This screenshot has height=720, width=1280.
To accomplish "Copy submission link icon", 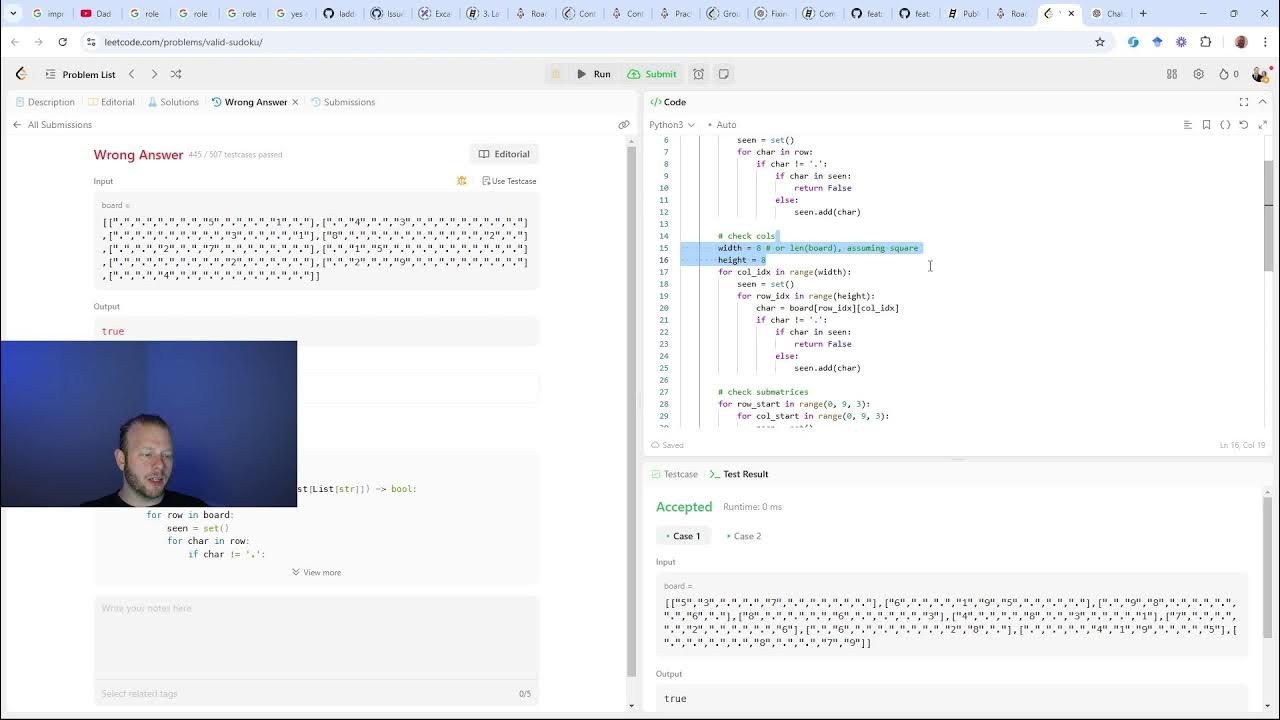I will 624,125.
